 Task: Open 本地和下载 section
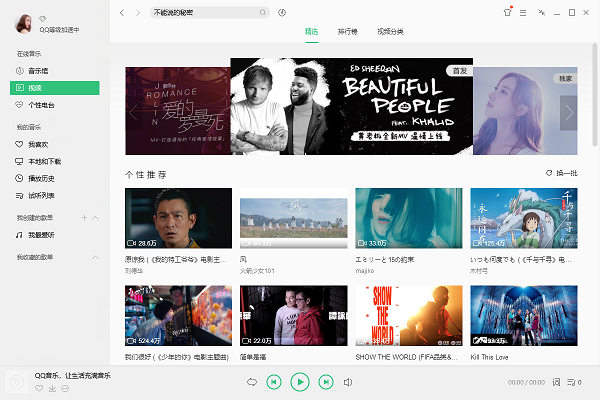44,161
